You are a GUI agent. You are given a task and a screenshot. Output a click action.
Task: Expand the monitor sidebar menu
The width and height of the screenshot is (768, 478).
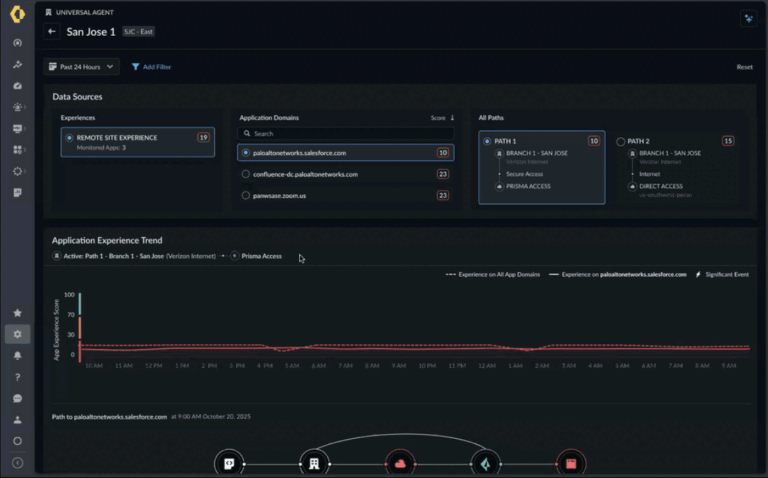click(19, 128)
